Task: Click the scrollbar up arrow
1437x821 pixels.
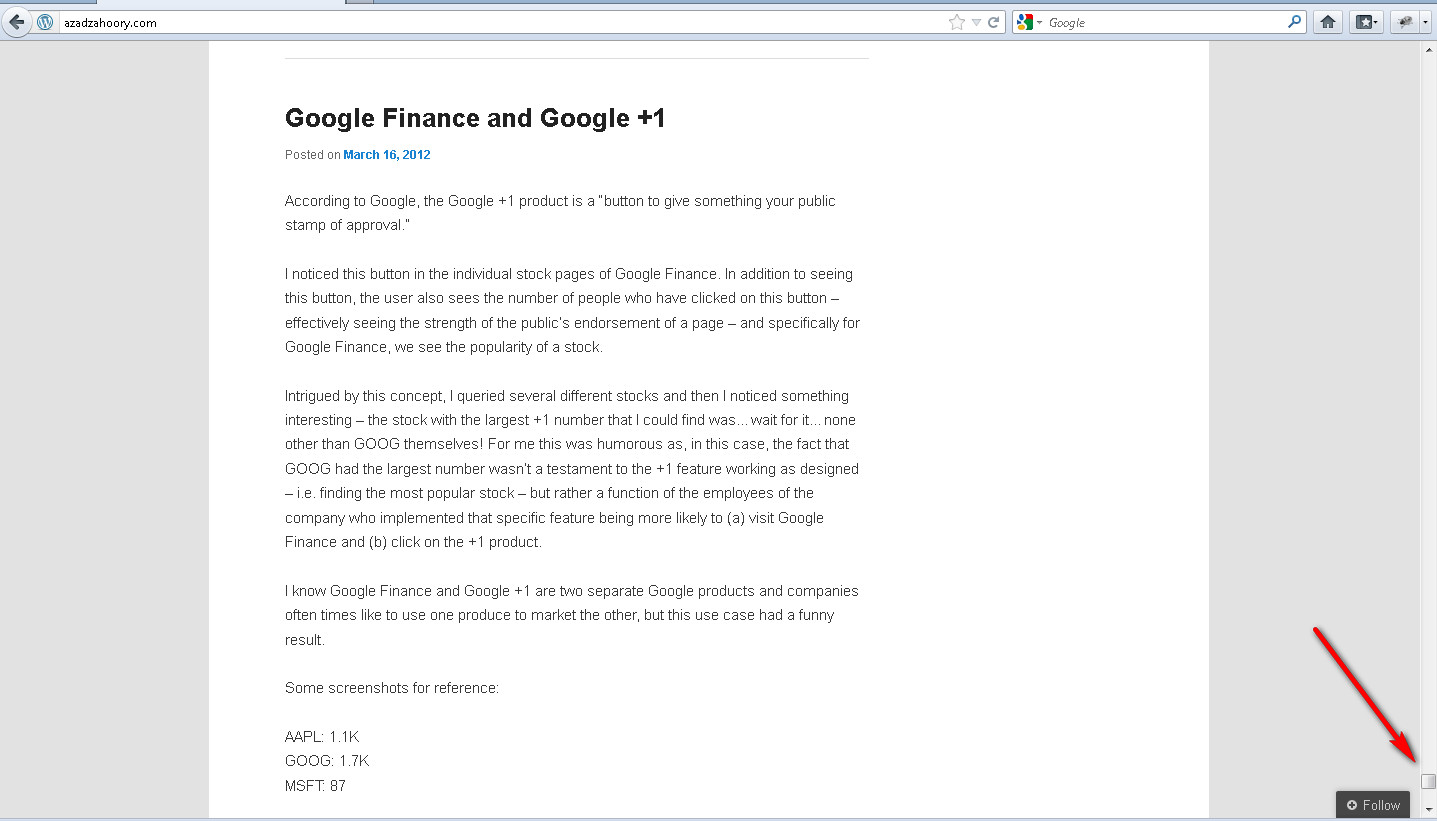Action: (x=1429, y=49)
